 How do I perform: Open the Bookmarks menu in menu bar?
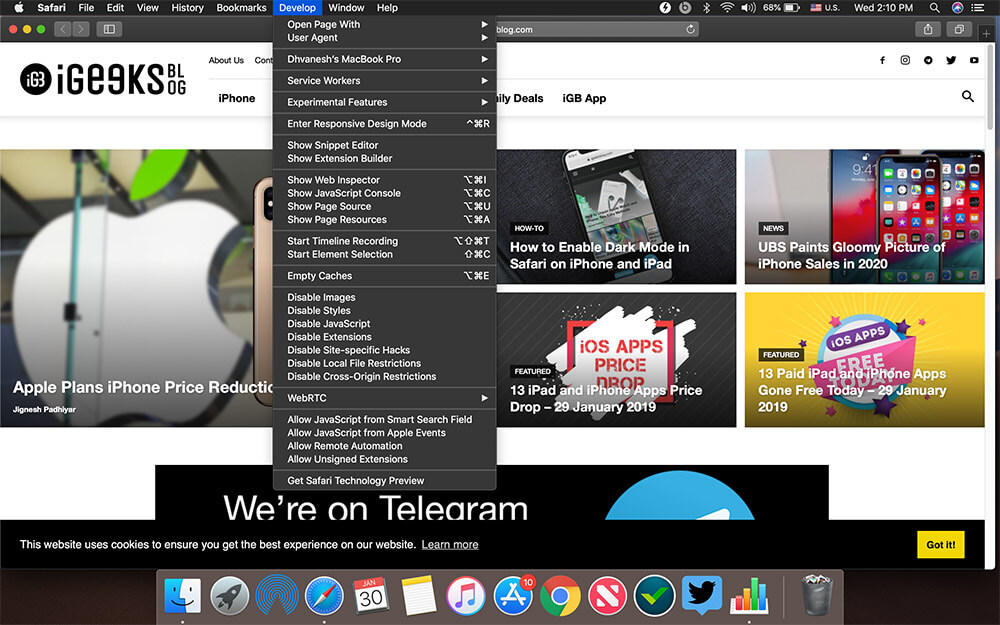click(x=241, y=8)
